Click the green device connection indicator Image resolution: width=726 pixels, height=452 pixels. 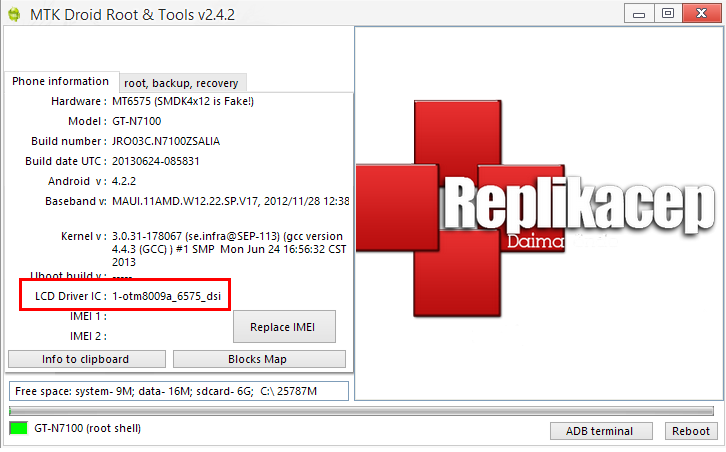click(x=18, y=428)
